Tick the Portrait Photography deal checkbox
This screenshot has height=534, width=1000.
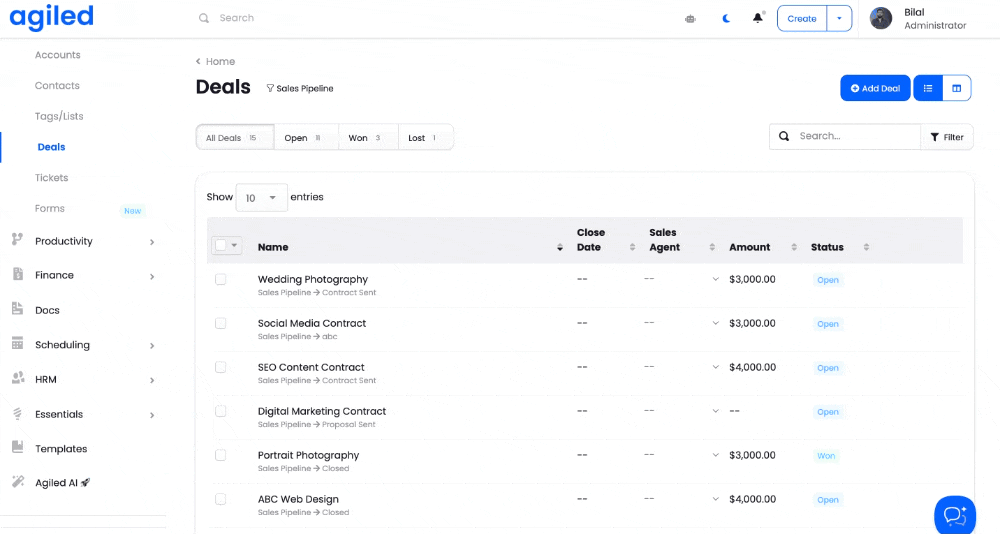221,455
